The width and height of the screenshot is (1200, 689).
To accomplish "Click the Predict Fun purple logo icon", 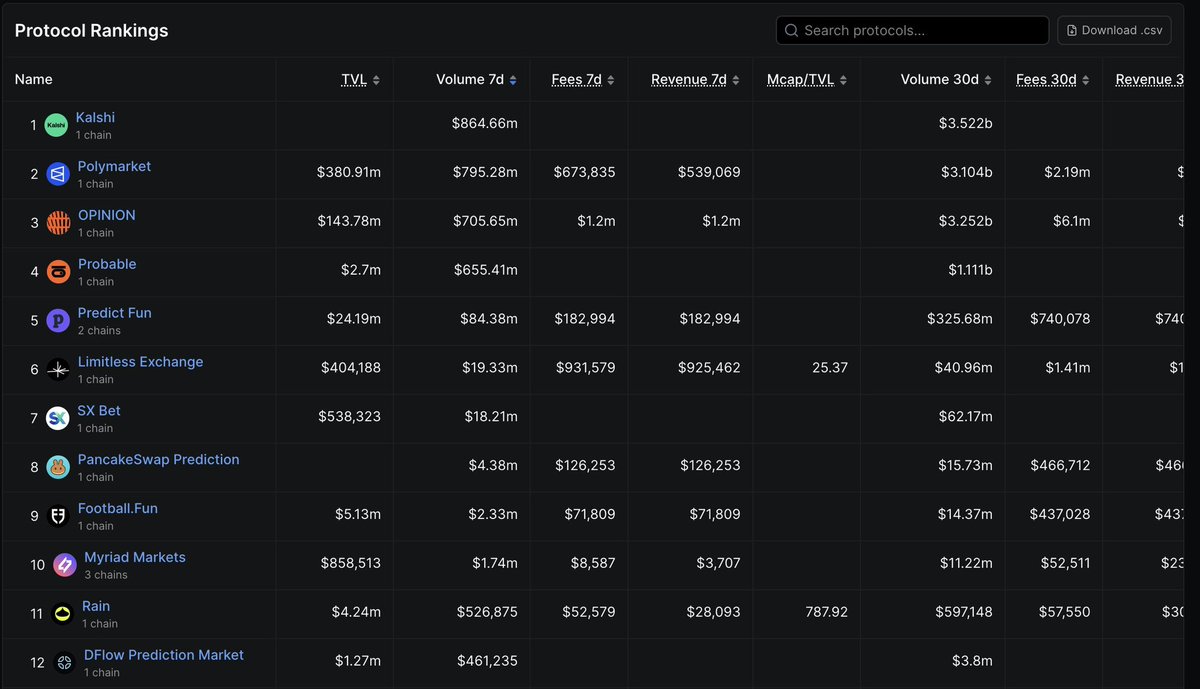I will point(57,320).
